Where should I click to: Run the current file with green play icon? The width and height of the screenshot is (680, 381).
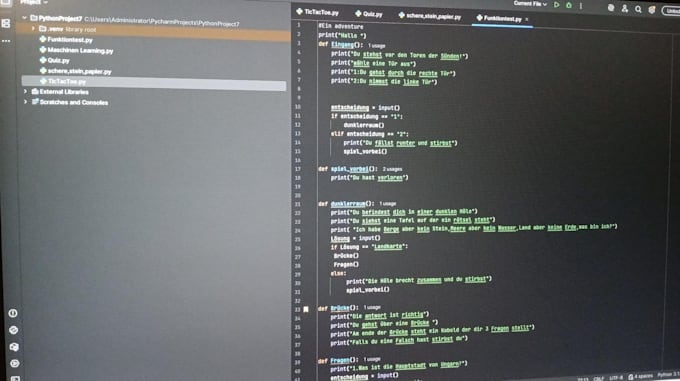[556, 5]
